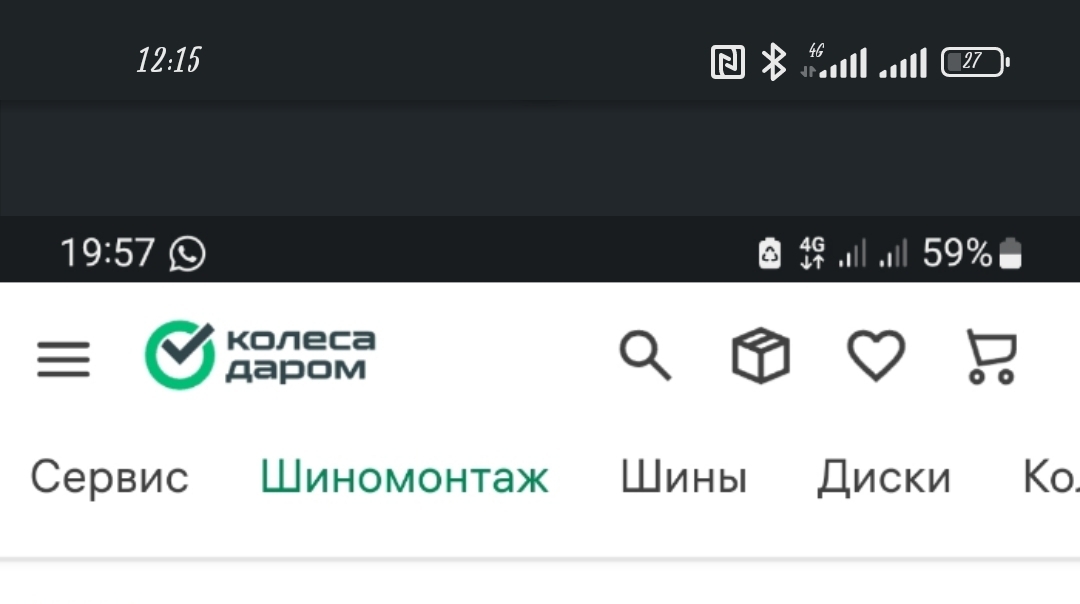Select the Шиномонтаж tab
This screenshot has width=1080, height=604.
coord(404,477)
